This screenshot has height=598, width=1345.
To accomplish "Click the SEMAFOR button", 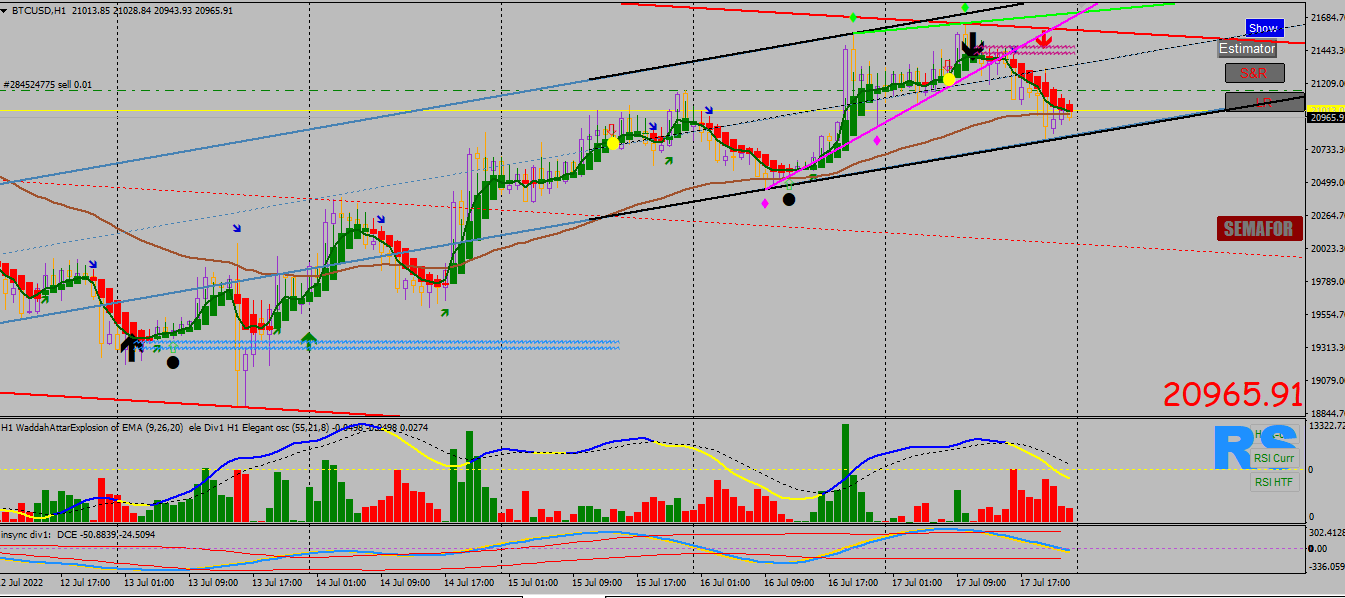I will click(1259, 229).
